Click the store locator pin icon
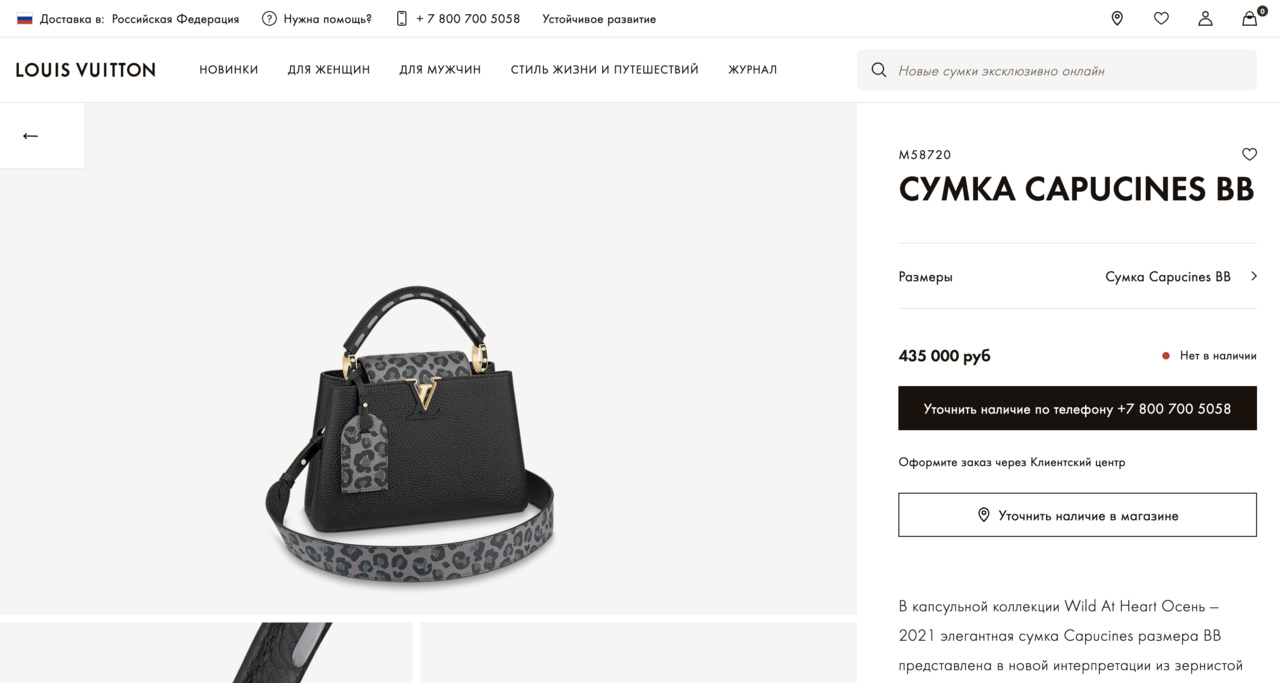The image size is (1280, 683). [x=1117, y=18]
